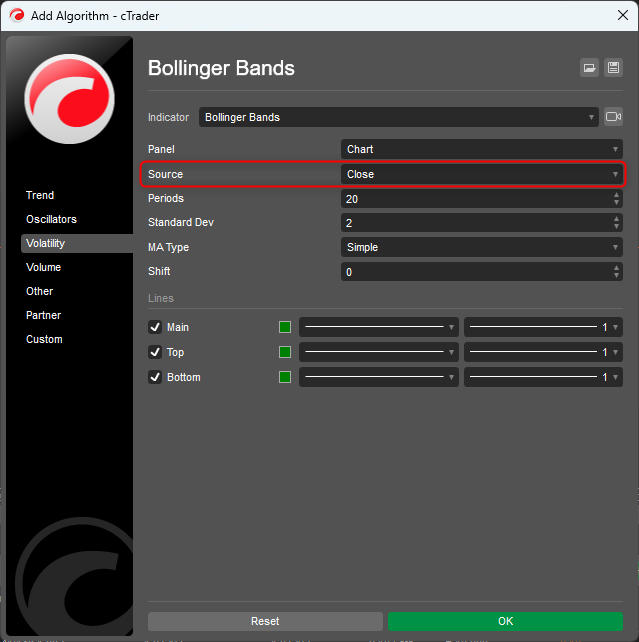Screen dimensions: 639x642
Task: Open the Bottom line green color swatch
Action: (285, 377)
